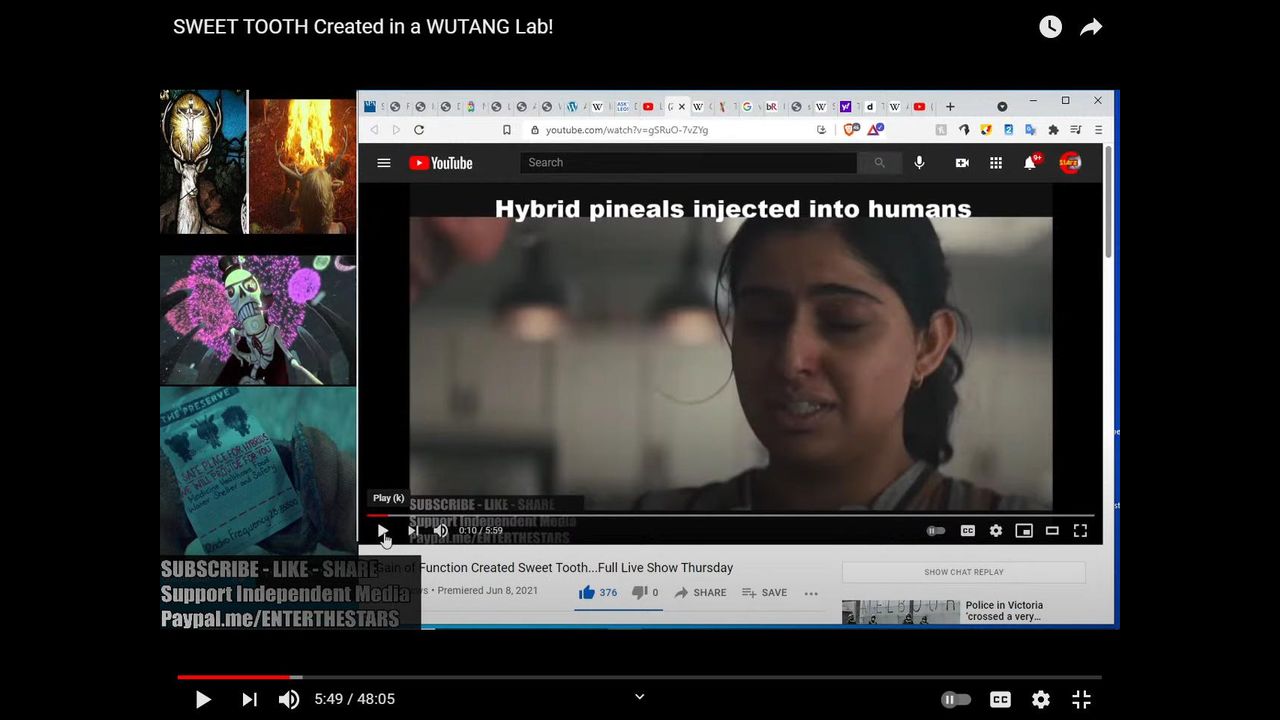1280x720 pixels.
Task: Click the Watch later clock icon
Action: (x=1050, y=27)
